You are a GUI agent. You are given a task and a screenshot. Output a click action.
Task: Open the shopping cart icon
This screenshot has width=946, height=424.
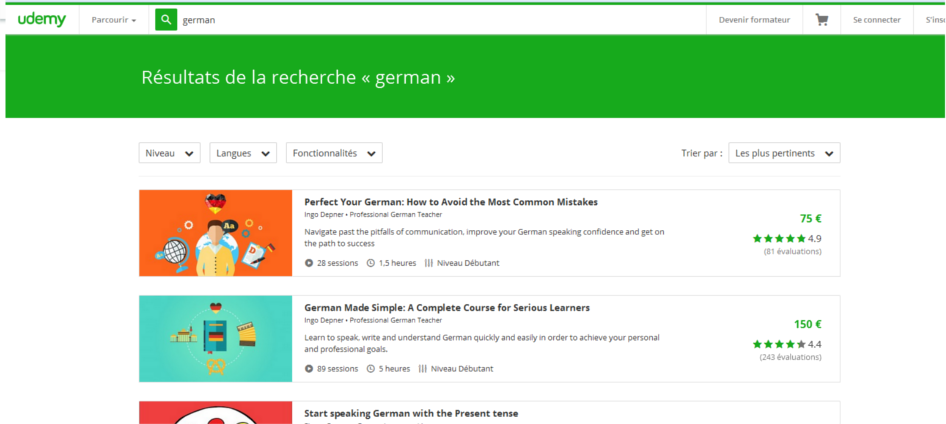pos(821,20)
